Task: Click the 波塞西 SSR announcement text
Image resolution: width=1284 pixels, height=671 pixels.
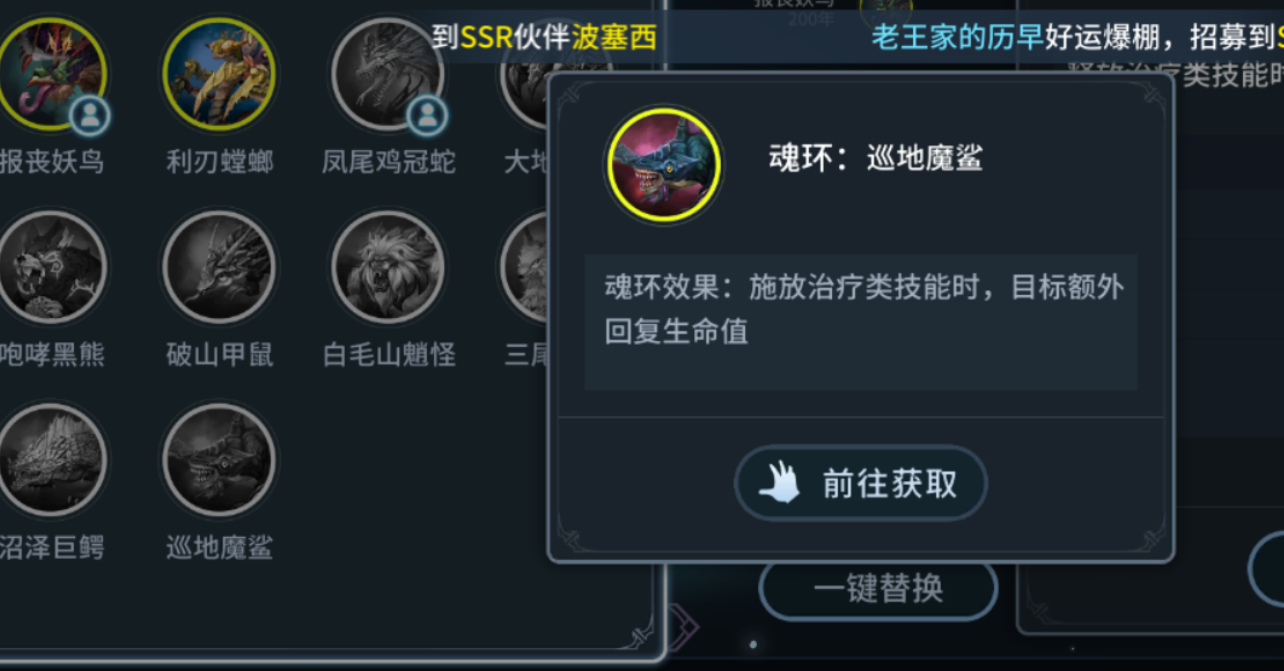Action: click(x=545, y=38)
